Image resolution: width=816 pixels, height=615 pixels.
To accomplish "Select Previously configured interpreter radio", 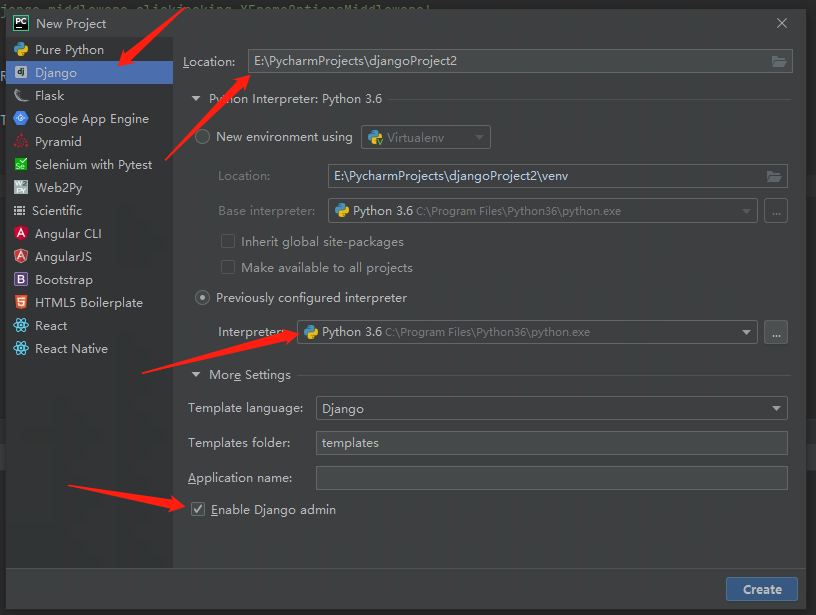I will 202,298.
